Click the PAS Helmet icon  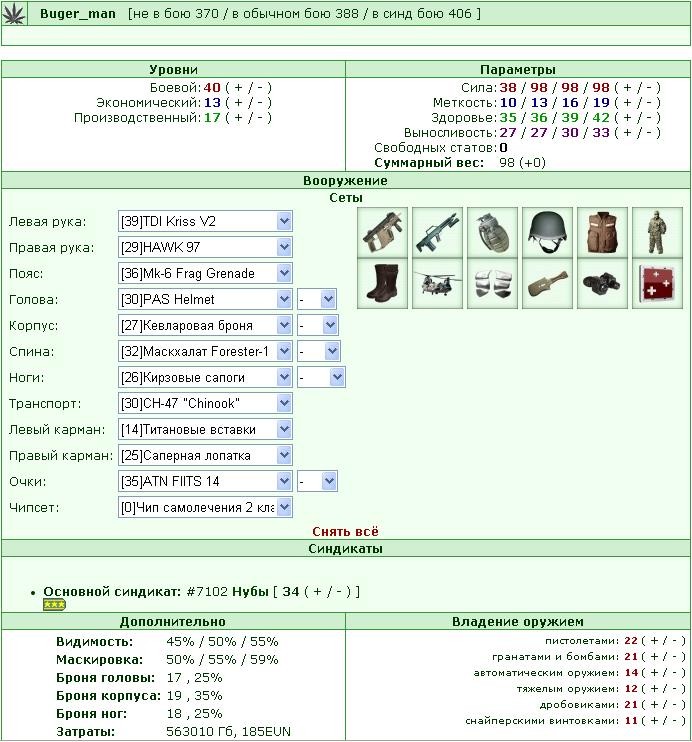pos(547,232)
